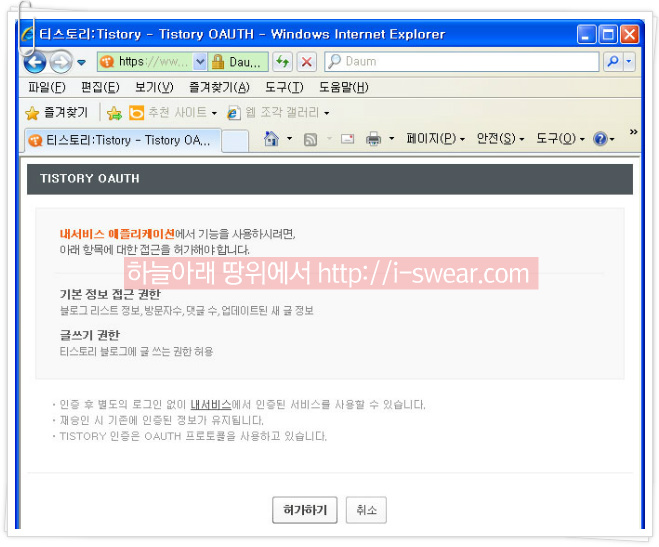This screenshot has height=547, width=659.
Task: Click the TISTORY OAUTH header text
Action: pos(90,179)
